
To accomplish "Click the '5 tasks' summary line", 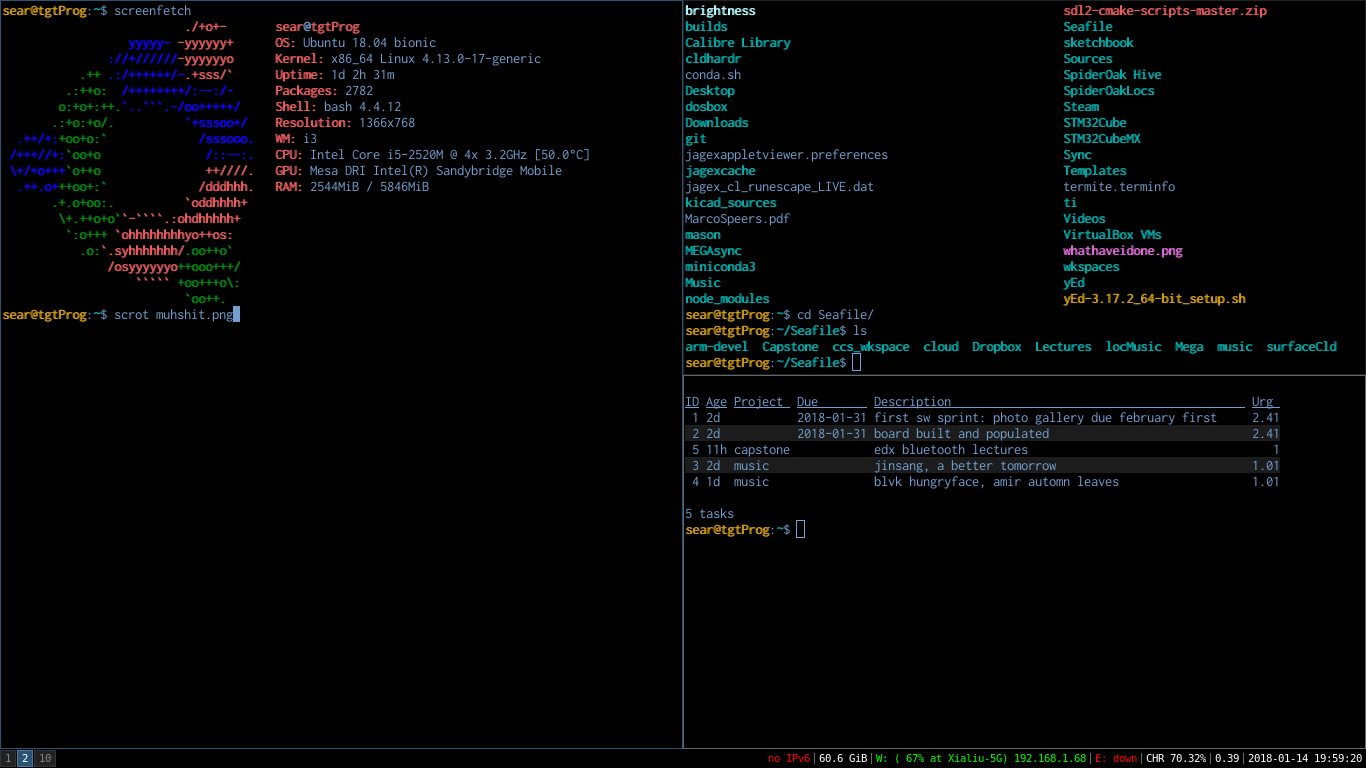I will pyautogui.click(x=710, y=514).
